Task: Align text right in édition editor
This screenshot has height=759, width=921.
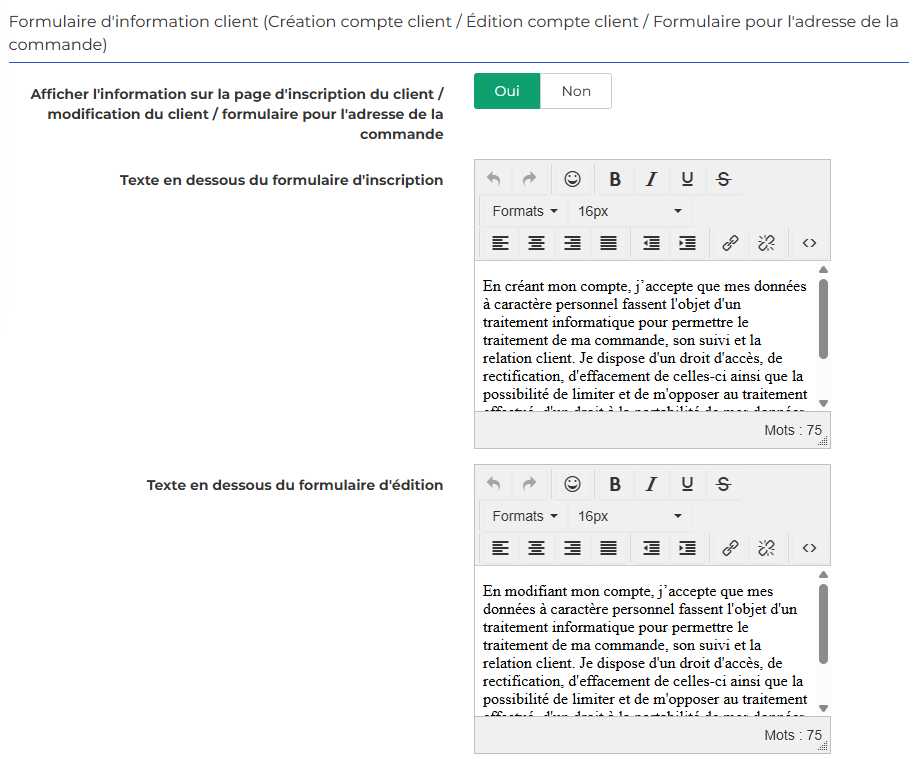Action: click(x=573, y=548)
